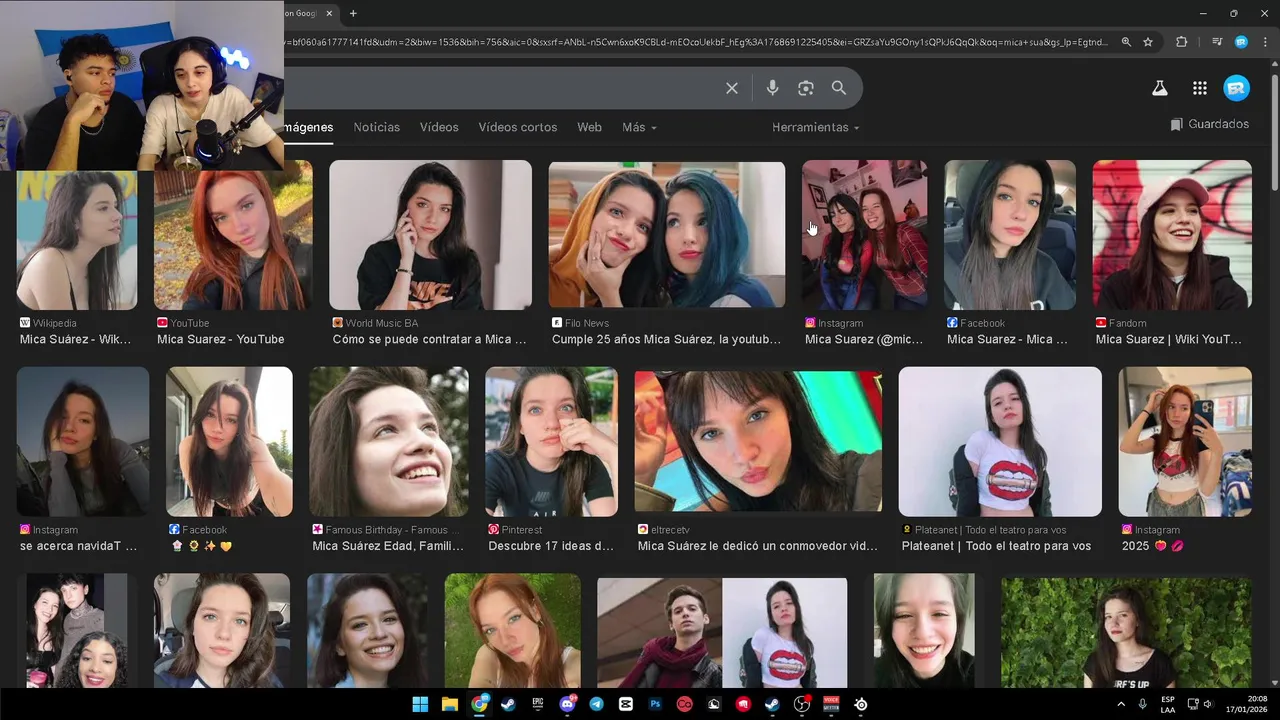The width and height of the screenshot is (1280, 720).
Task: Open the Famous Birthday image thumbnail
Action: click(x=389, y=441)
